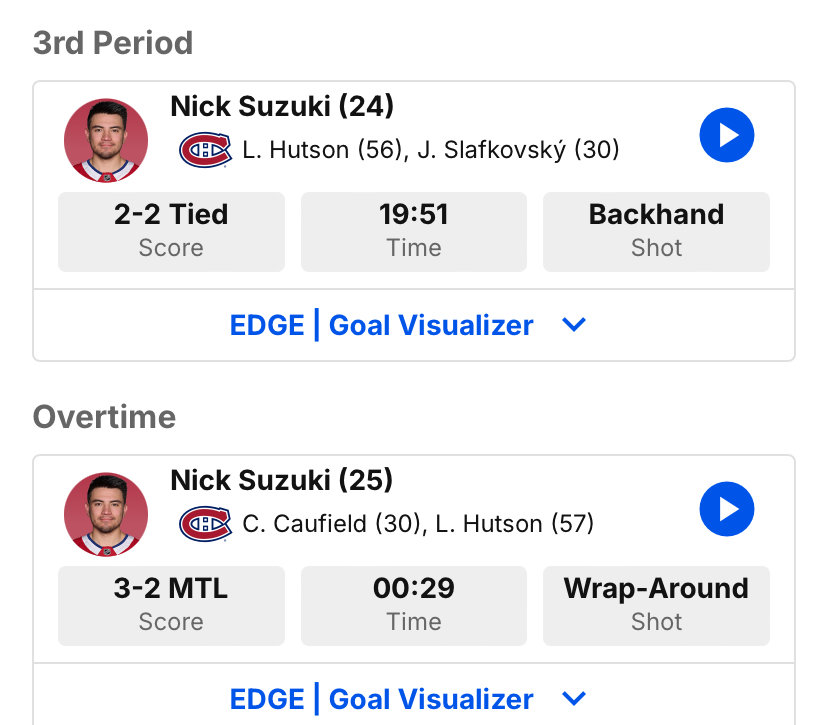Play the Nick Suzuki (24) goal video
Image resolution: width=828 pixels, height=725 pixels.
click(727, 135)
